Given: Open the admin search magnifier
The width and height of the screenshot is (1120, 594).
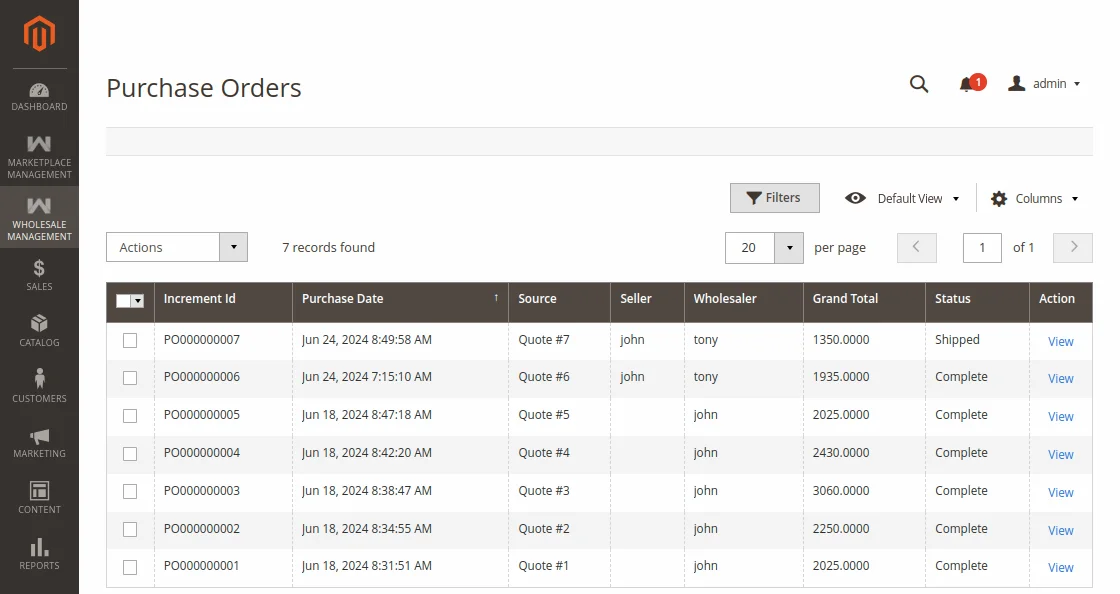Looking at the screenshot, I should 919,84.
